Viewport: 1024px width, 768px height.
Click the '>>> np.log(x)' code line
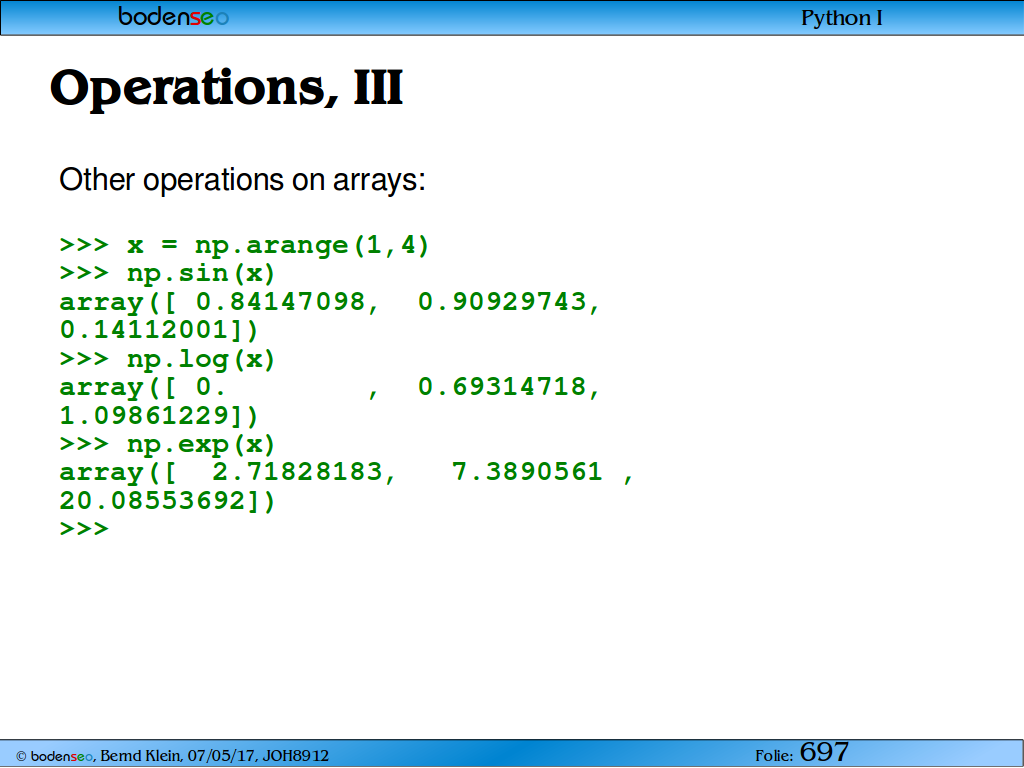click(167, 359)
